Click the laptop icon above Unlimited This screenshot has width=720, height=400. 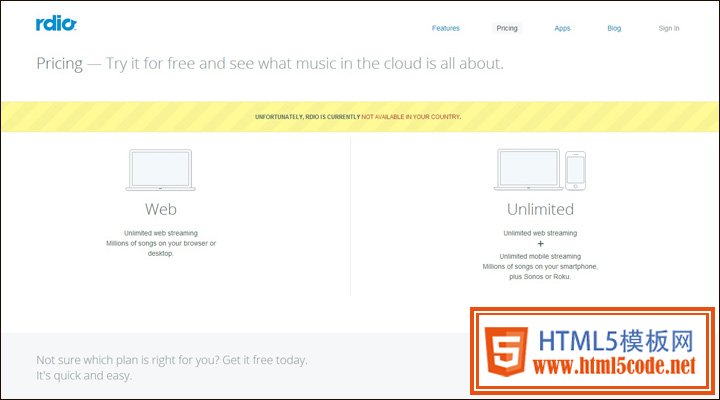coord(529,169)
